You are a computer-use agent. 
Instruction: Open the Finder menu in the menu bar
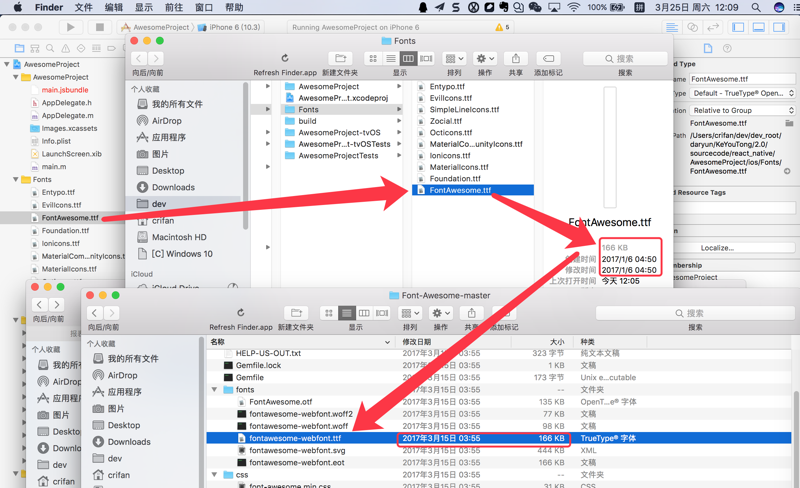pos(49,7)
